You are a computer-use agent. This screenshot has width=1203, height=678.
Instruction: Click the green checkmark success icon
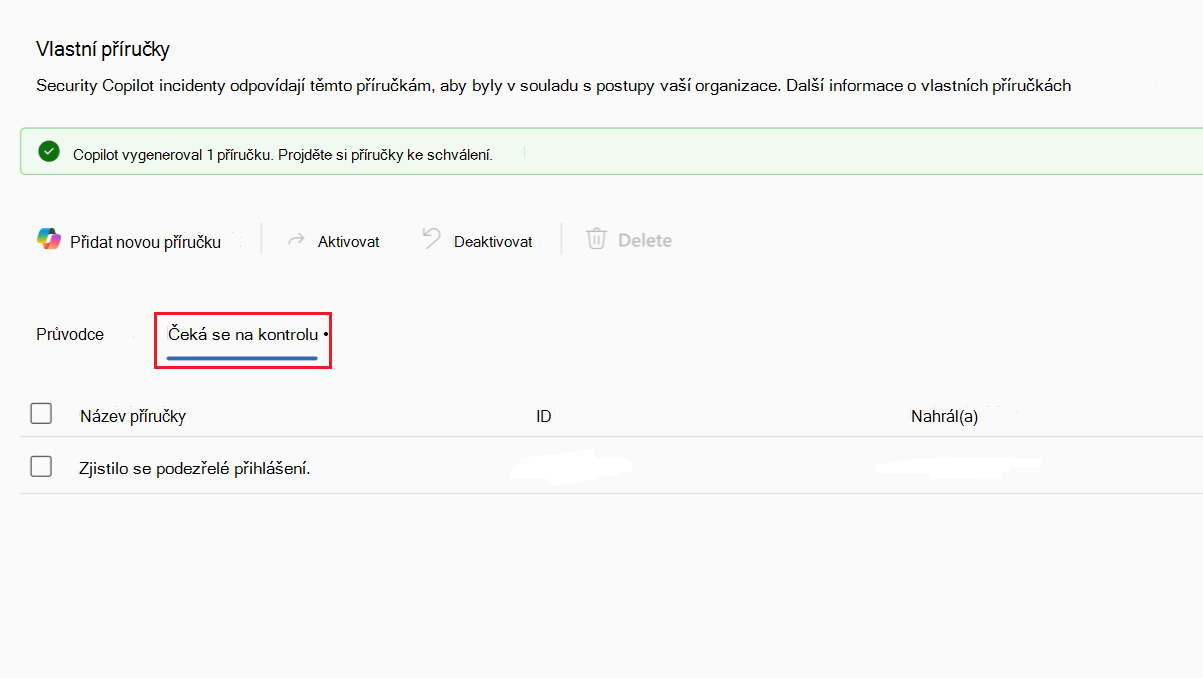[48, 152]
